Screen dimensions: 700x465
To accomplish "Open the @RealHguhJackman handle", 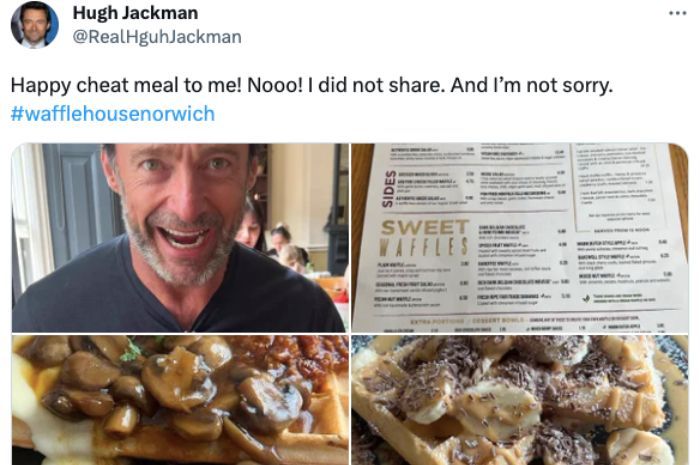I will tap(157, 37).
